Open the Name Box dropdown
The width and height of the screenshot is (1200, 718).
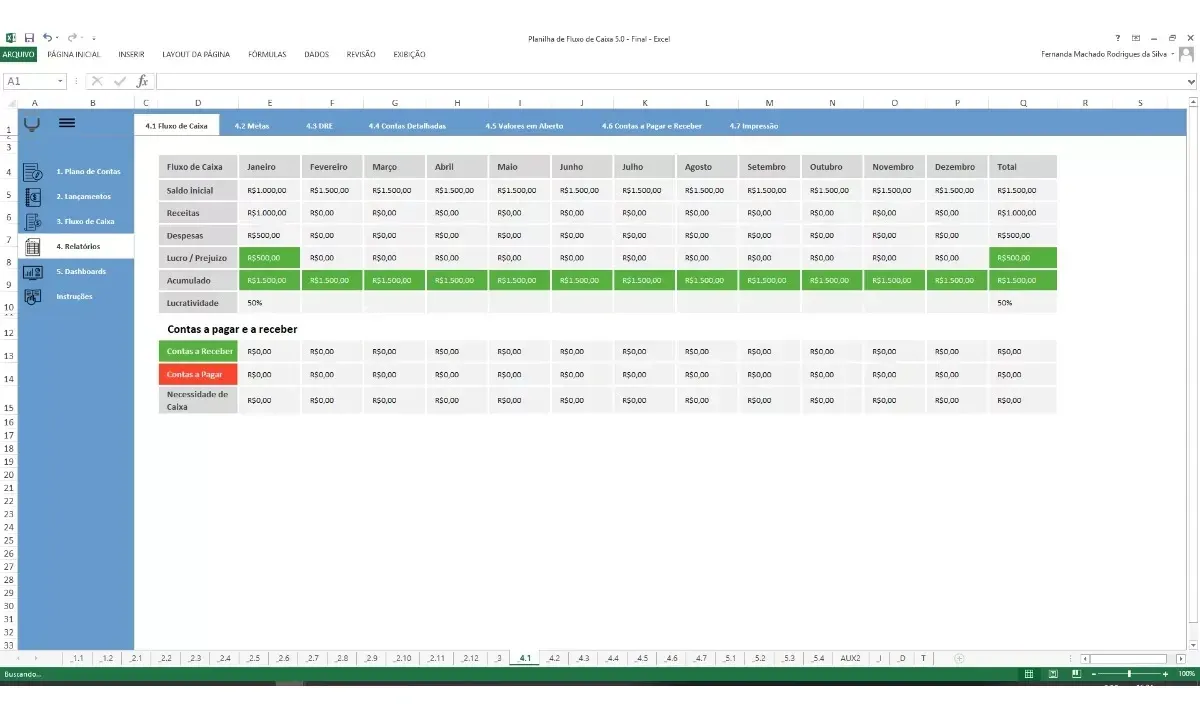61,81
